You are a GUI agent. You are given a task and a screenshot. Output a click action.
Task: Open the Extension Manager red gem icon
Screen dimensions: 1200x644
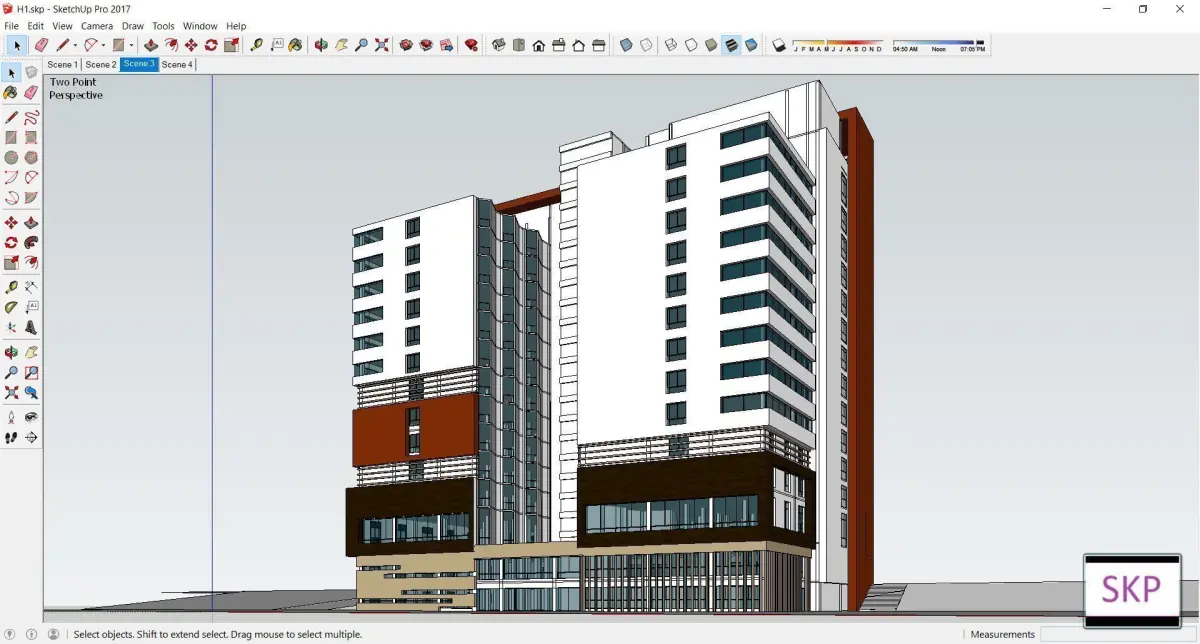(471, 45)
